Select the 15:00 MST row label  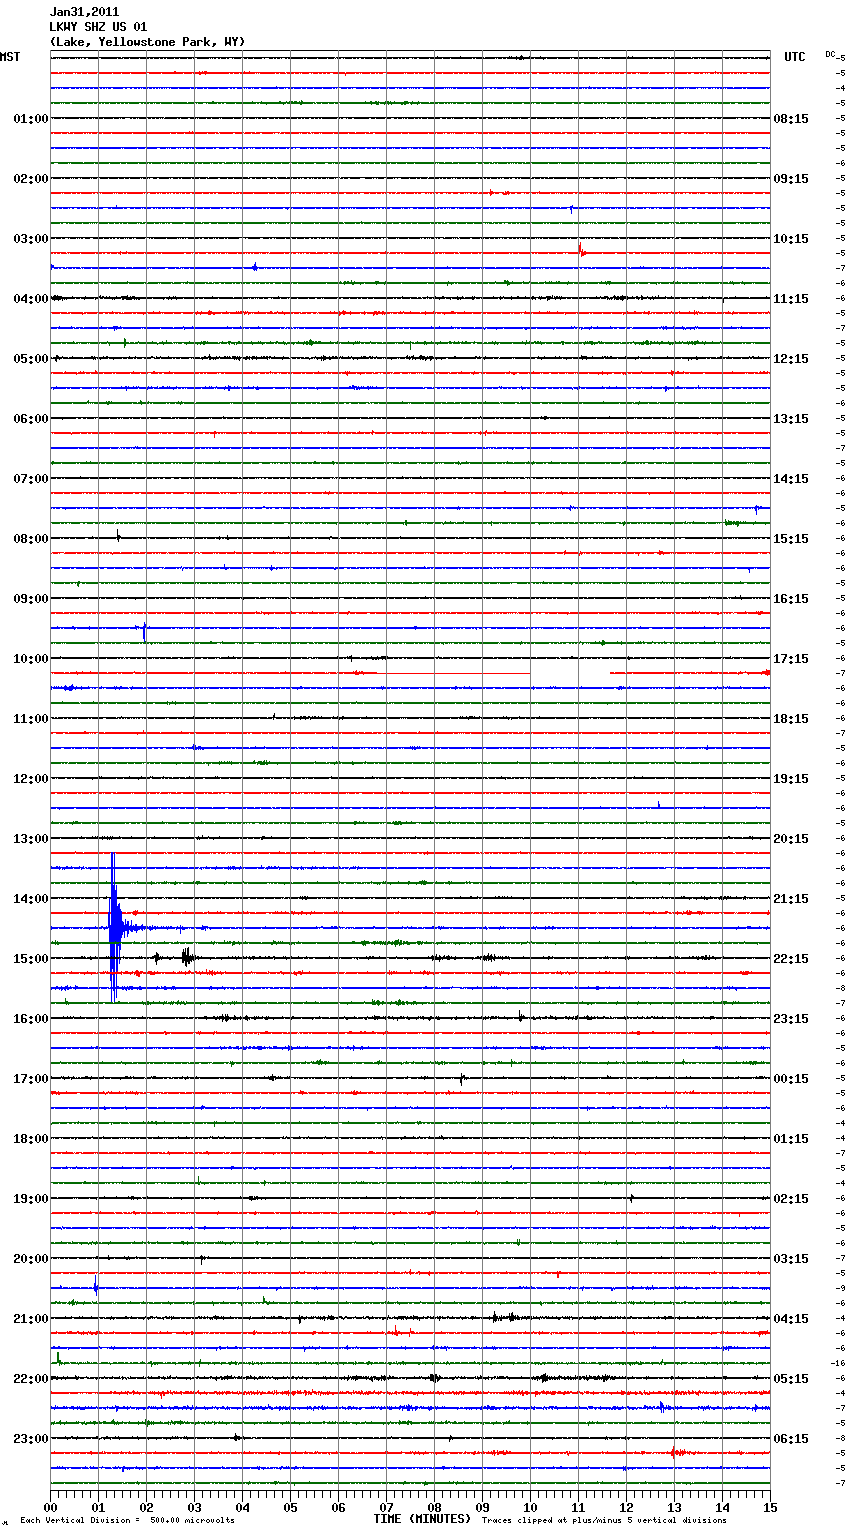click(31, 959)
